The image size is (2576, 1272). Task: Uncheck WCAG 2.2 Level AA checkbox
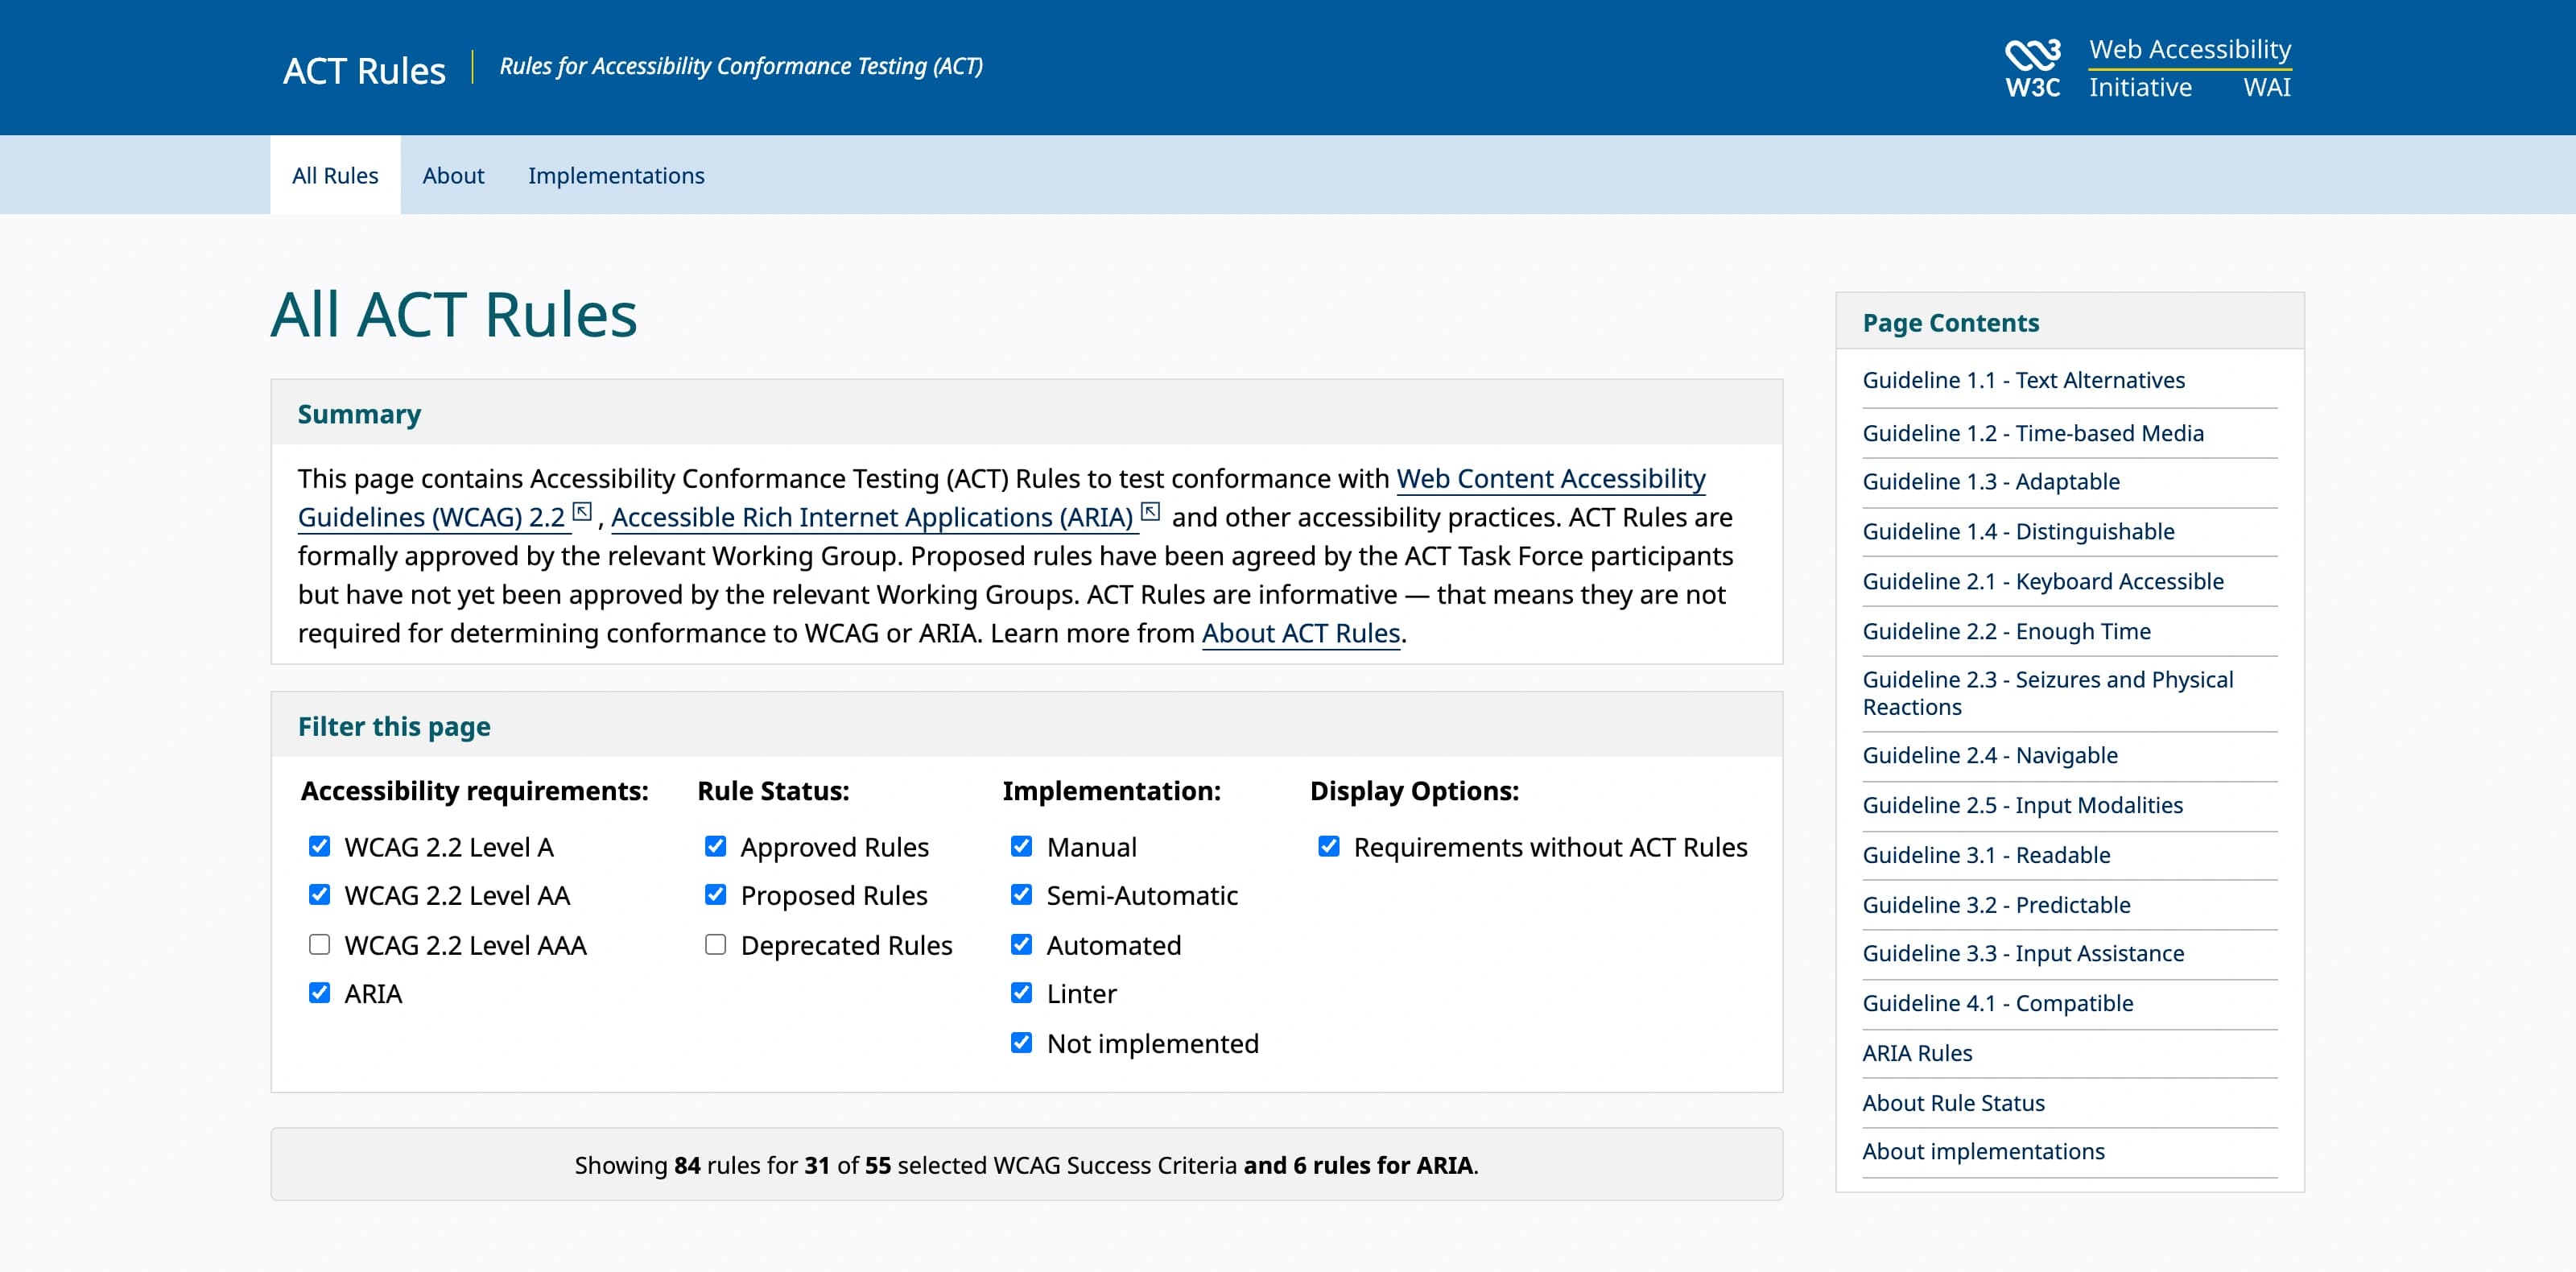pyautogui.click(x=319, y=894)
